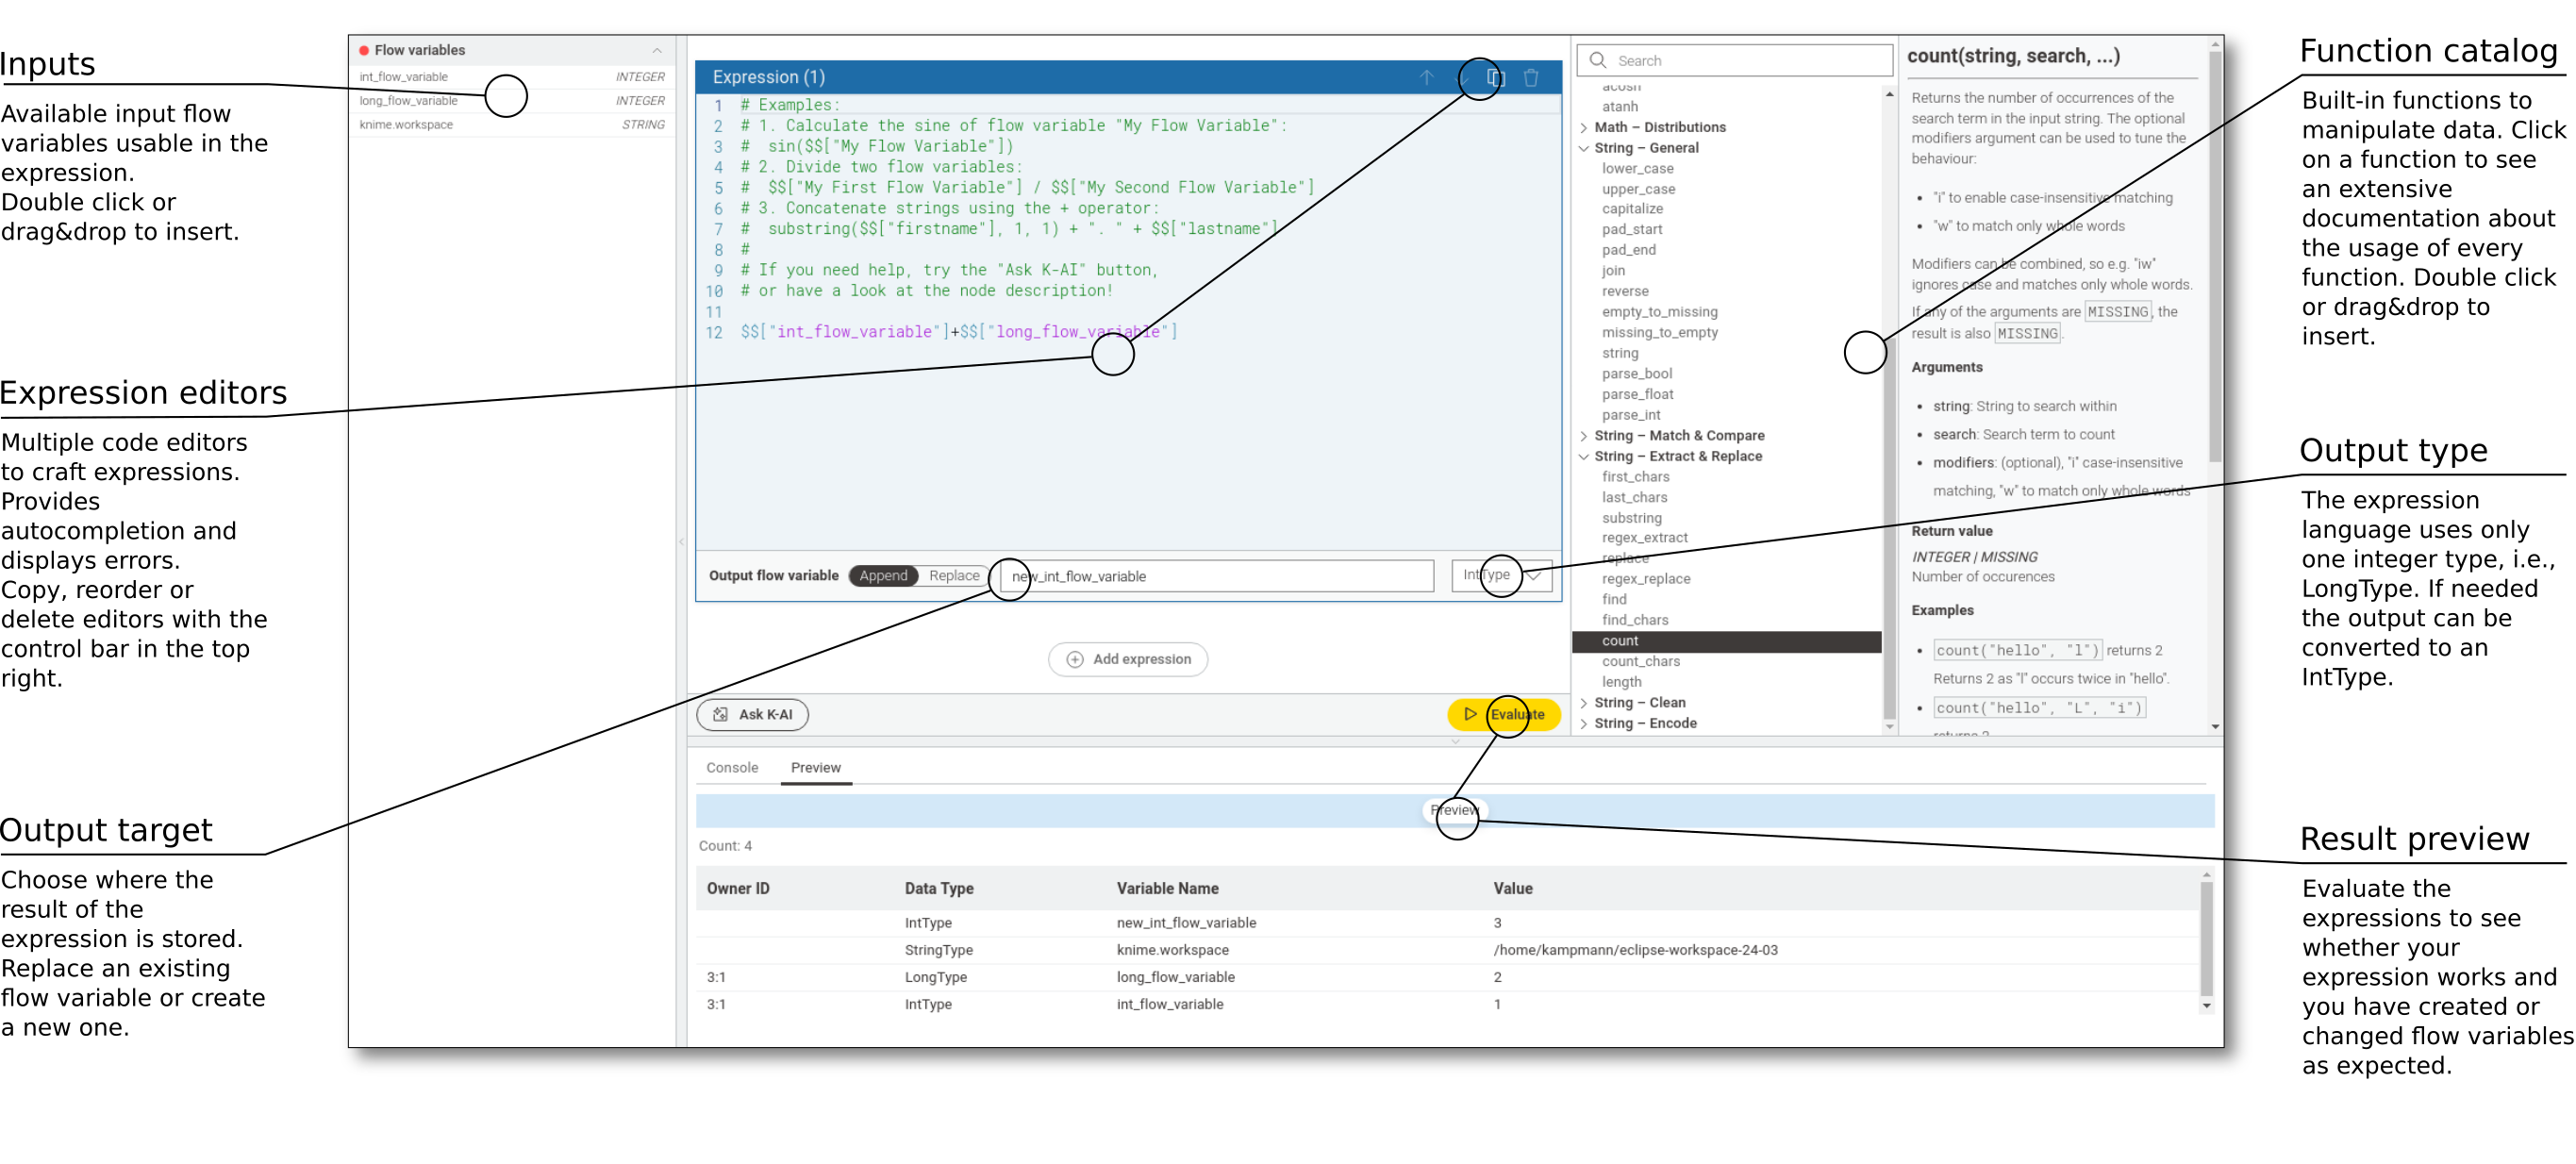This screenshot has height=1164, width=2576.
Task: Select count_chars function
Action: (1640, 661)
